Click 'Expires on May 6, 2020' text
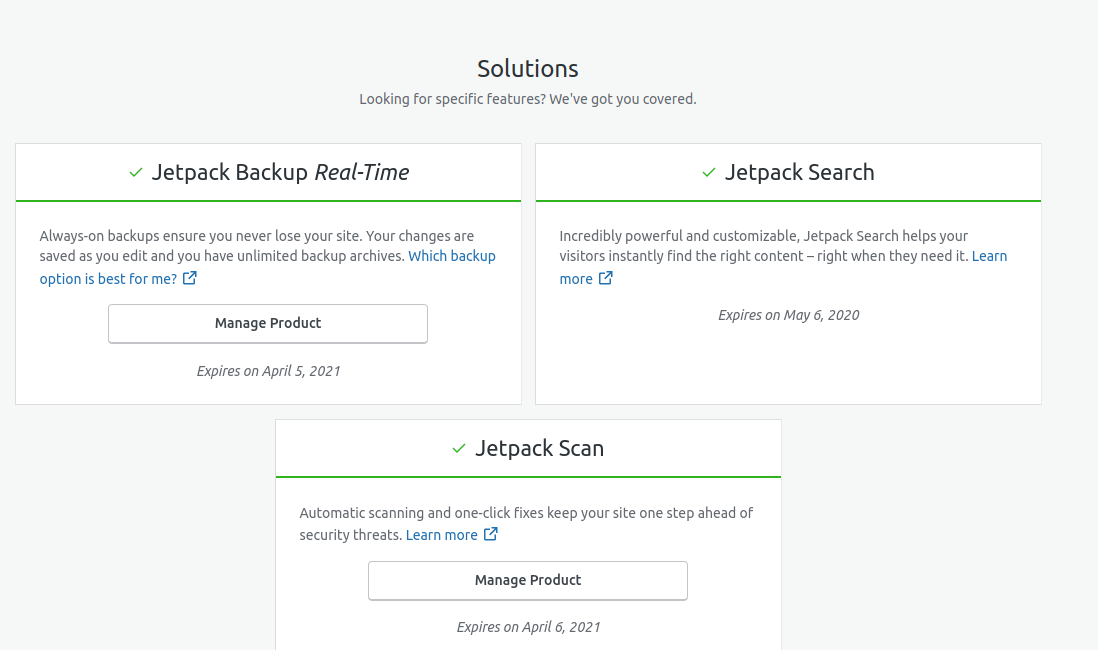This screenshot has width=1098, height=650. point(788,315)
